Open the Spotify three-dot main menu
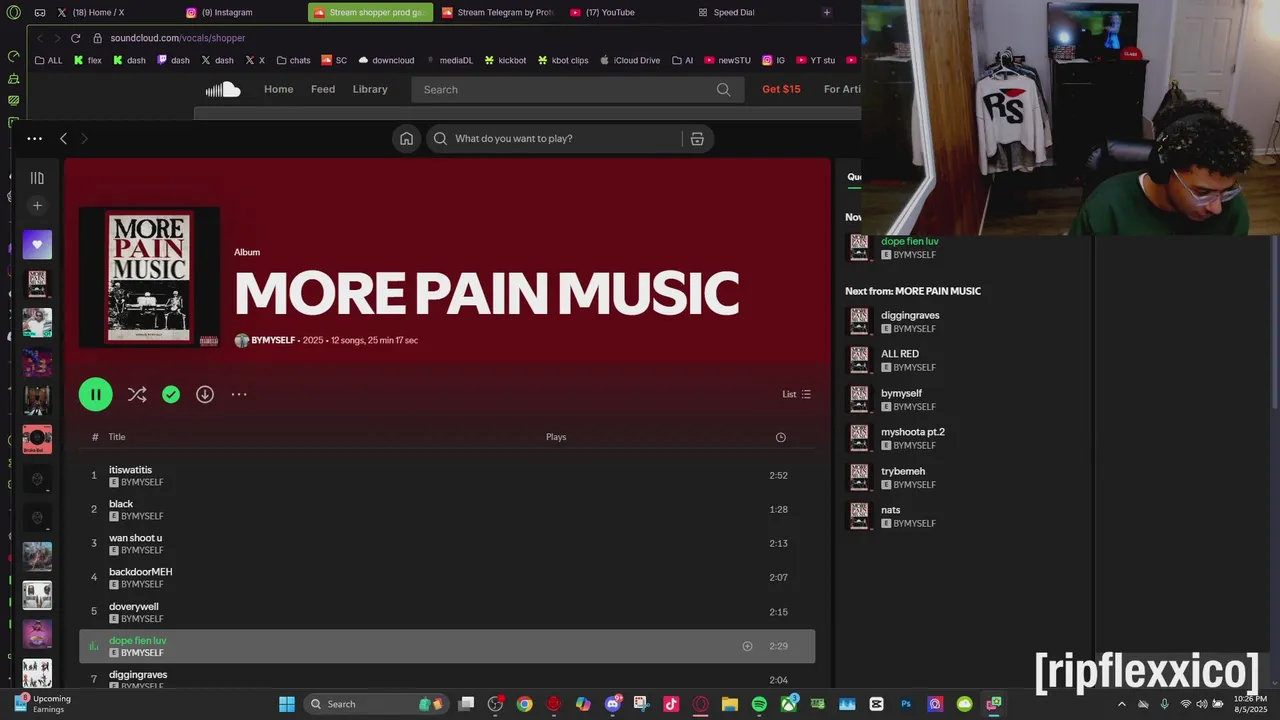The image size is (1280, 720). (34, 139)
